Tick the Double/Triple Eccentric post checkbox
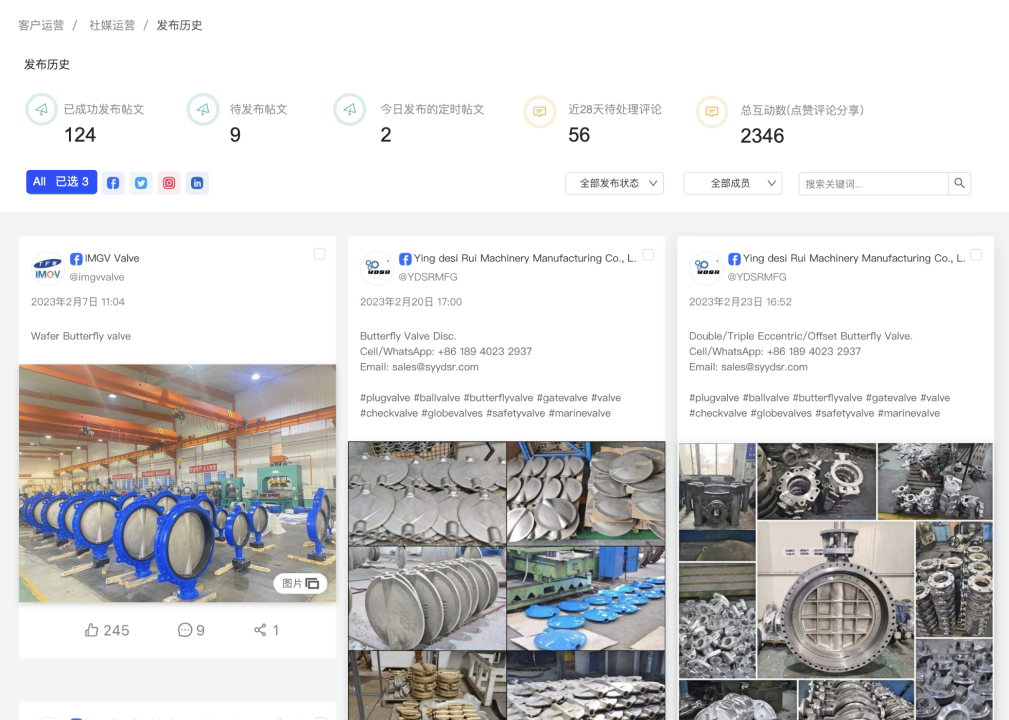 click(x=976, y=255)
